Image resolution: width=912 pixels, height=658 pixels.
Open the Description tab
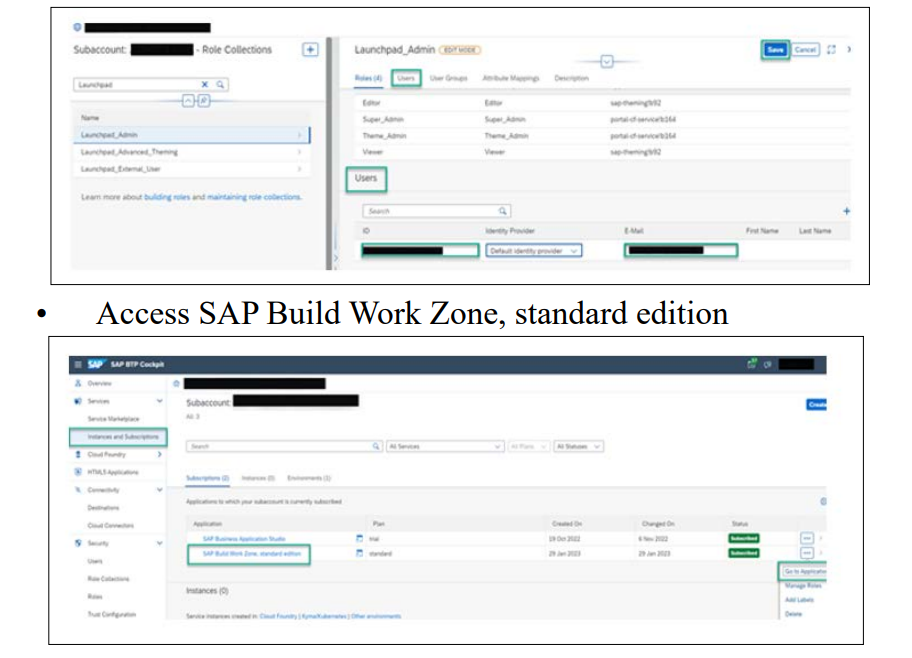(x=571, y=78)
